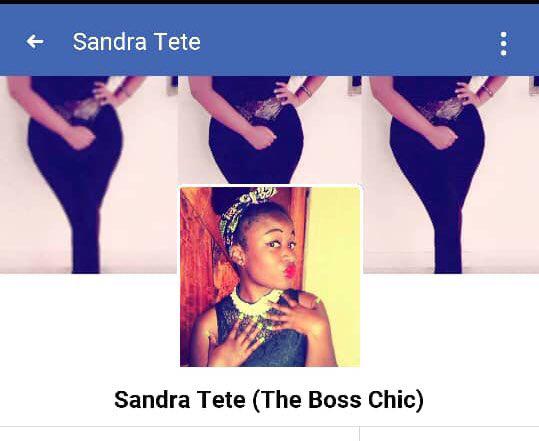Open the left panel of the cover photo
This screenshot has height=441, width=539.
tap(89, 175)
